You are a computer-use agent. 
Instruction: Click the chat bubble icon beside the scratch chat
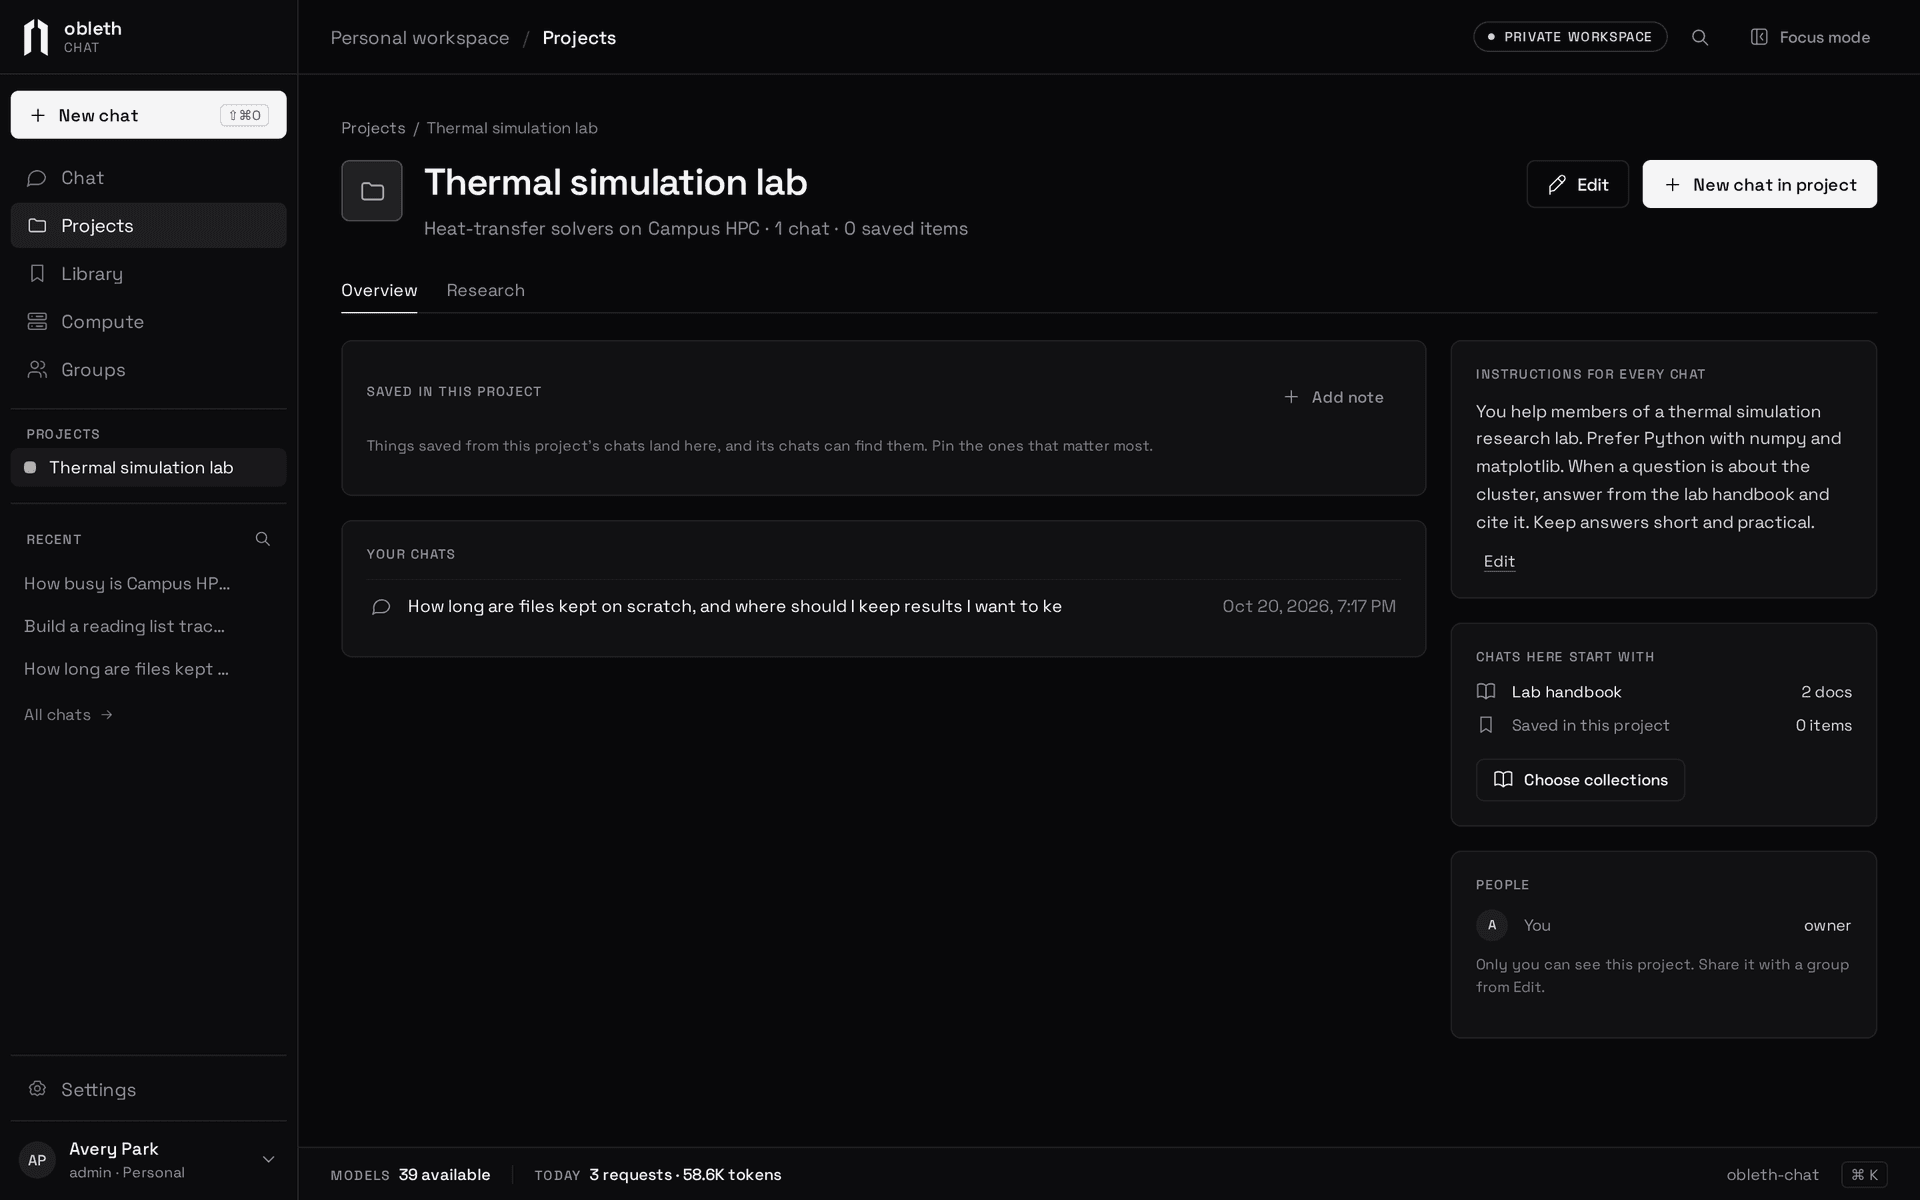(x=381, y=607)
